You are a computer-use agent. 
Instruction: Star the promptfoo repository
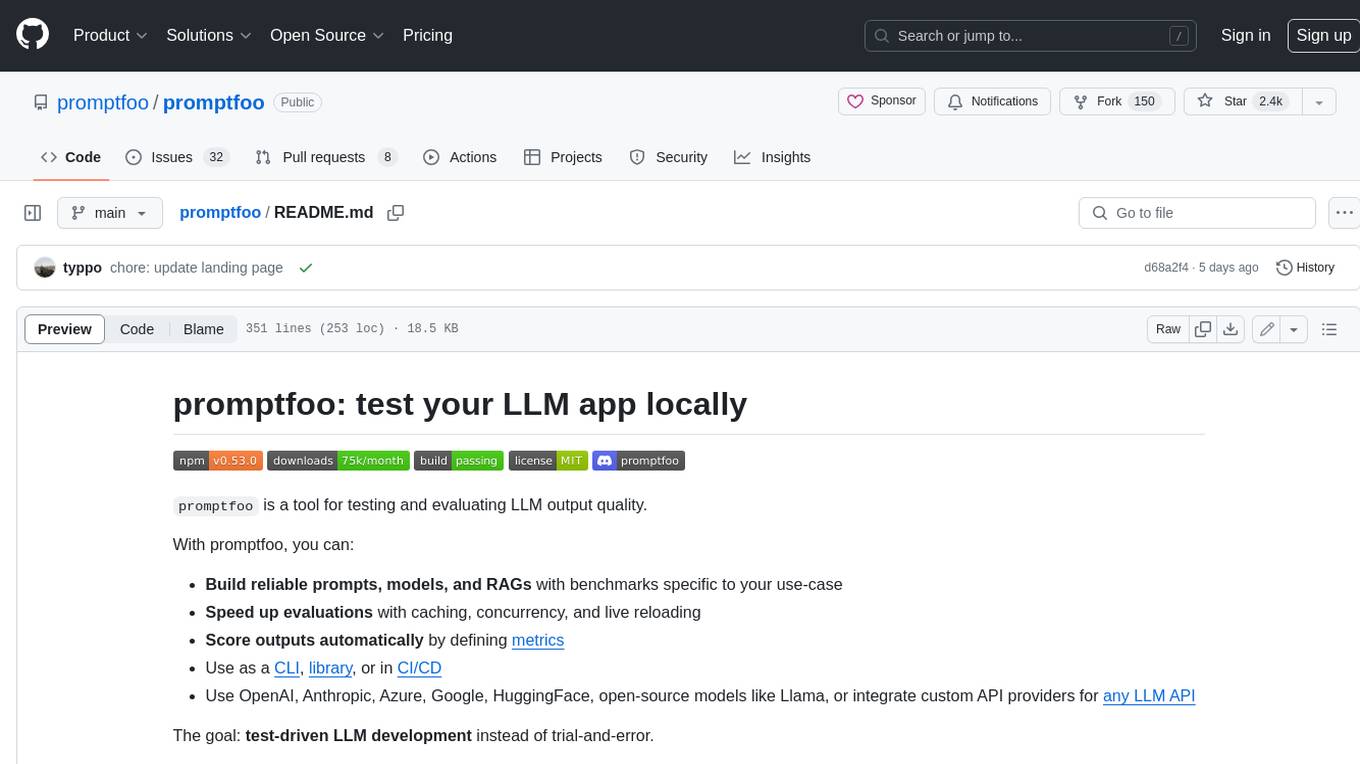[x=1241, y=101]
